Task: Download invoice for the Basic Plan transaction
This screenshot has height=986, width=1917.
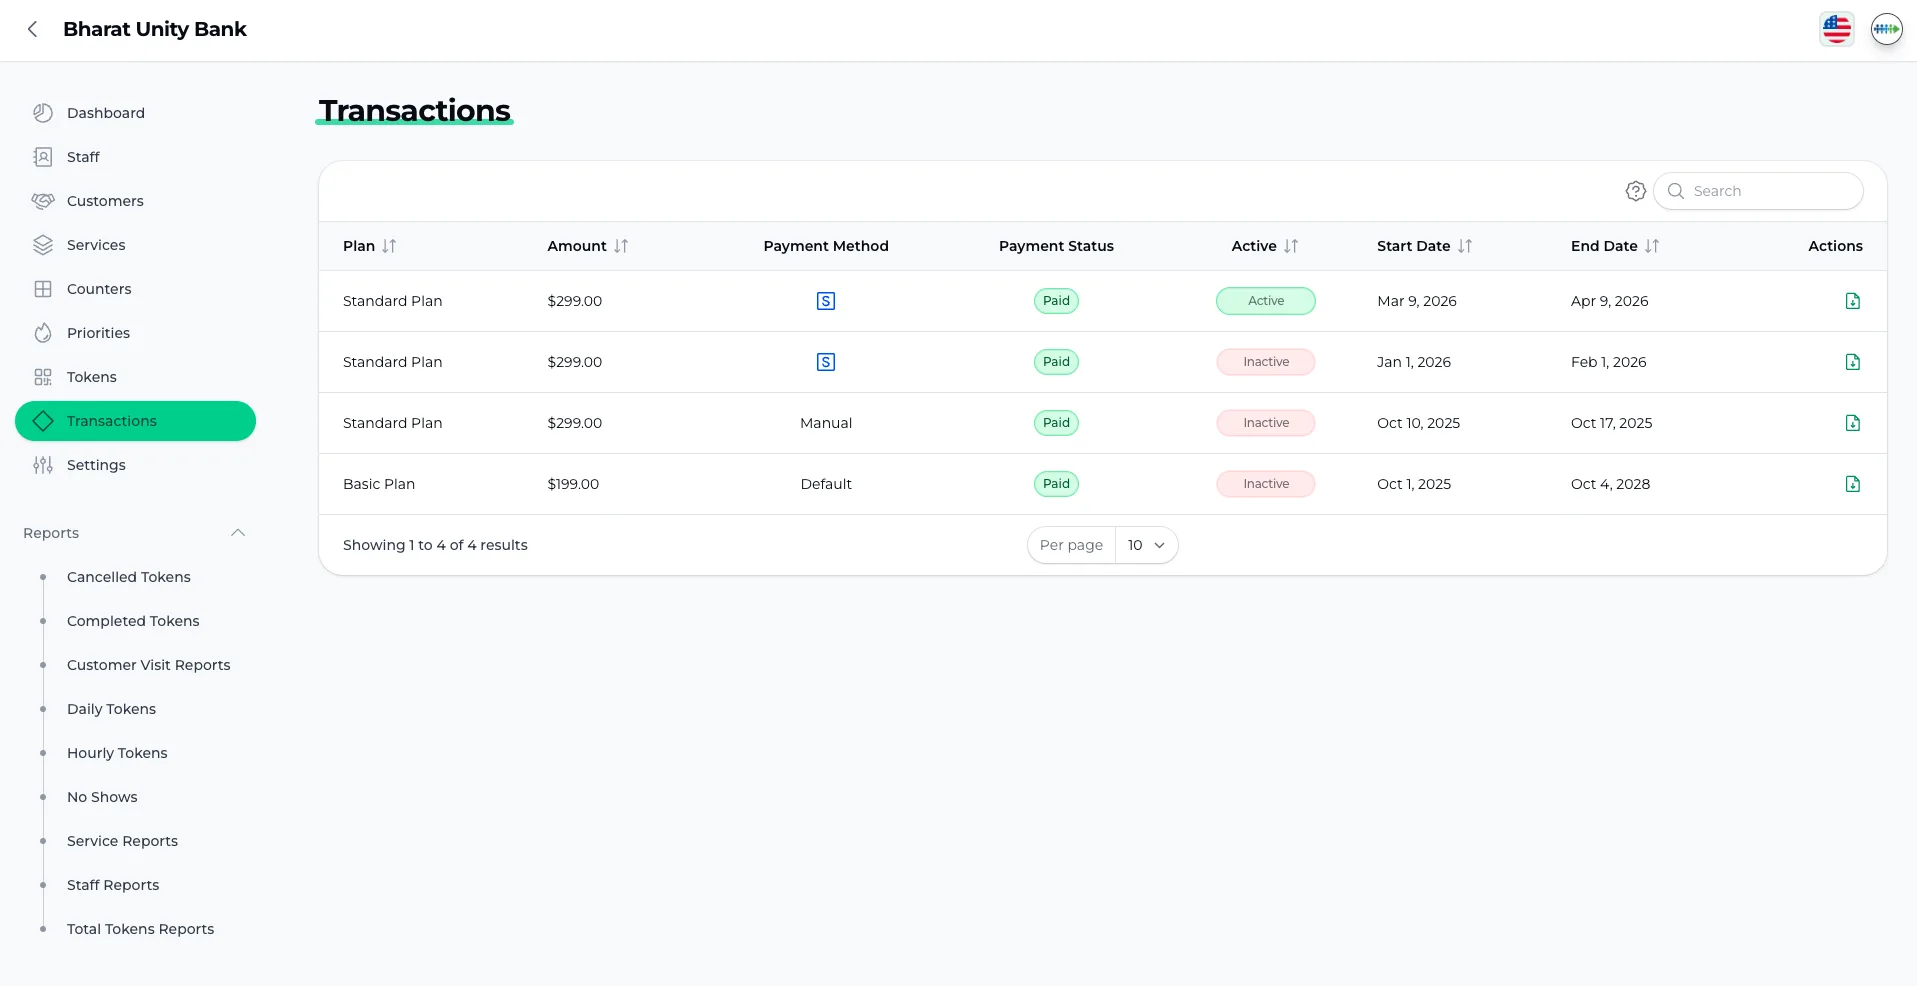Action: tap(1852, 484)
